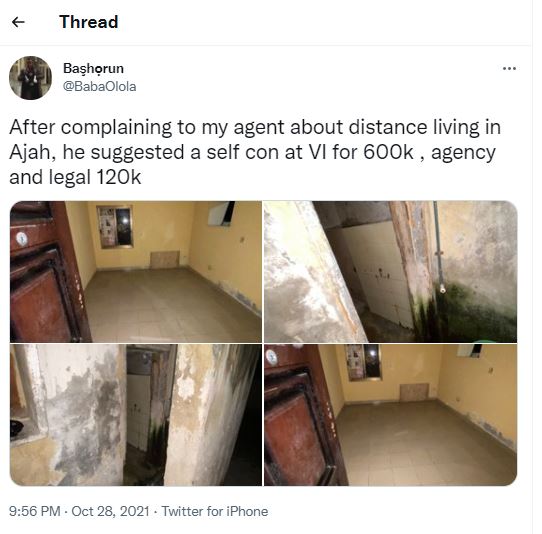The width and height of the screenshot is (542, 534).
Task: View the top-right moldy wall photo
Action: pyautogui.click(x=391, y=272)
